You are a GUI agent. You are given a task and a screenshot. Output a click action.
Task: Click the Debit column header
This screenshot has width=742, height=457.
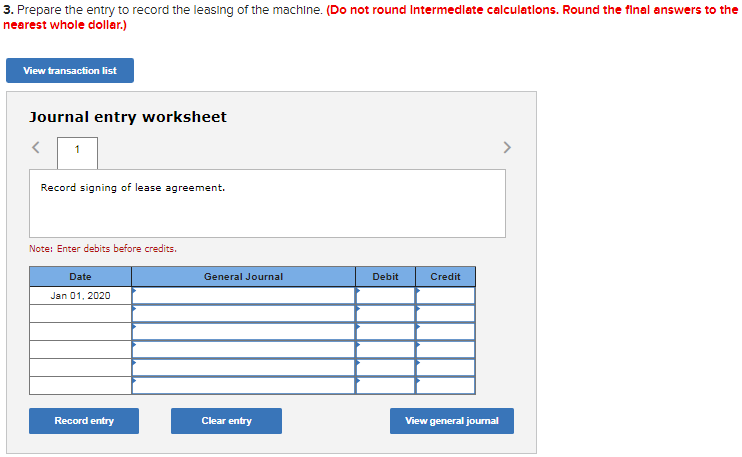pos(385,277)
